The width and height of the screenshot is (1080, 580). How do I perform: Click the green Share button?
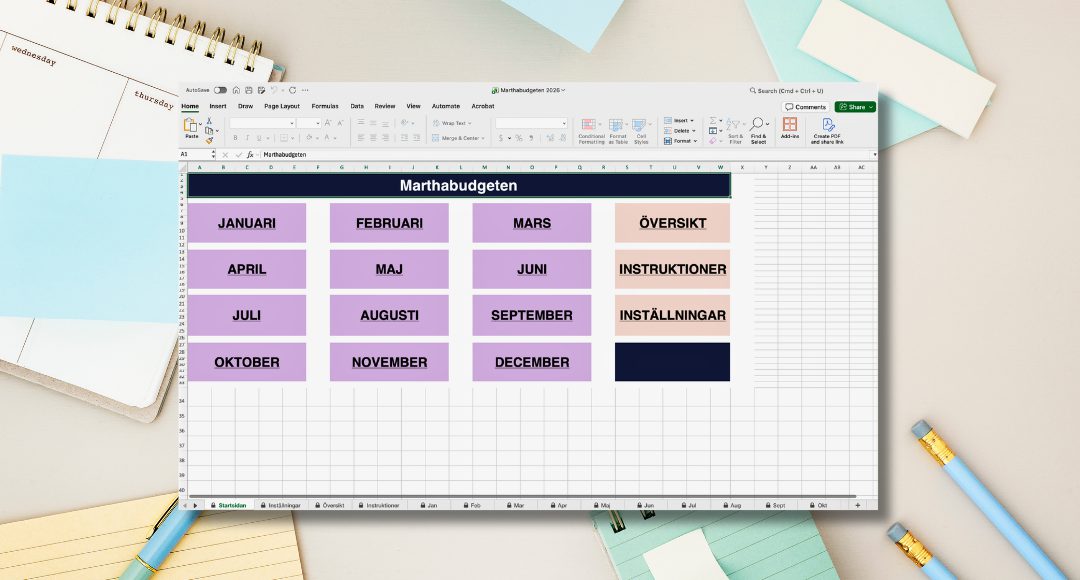coord(854,107)
